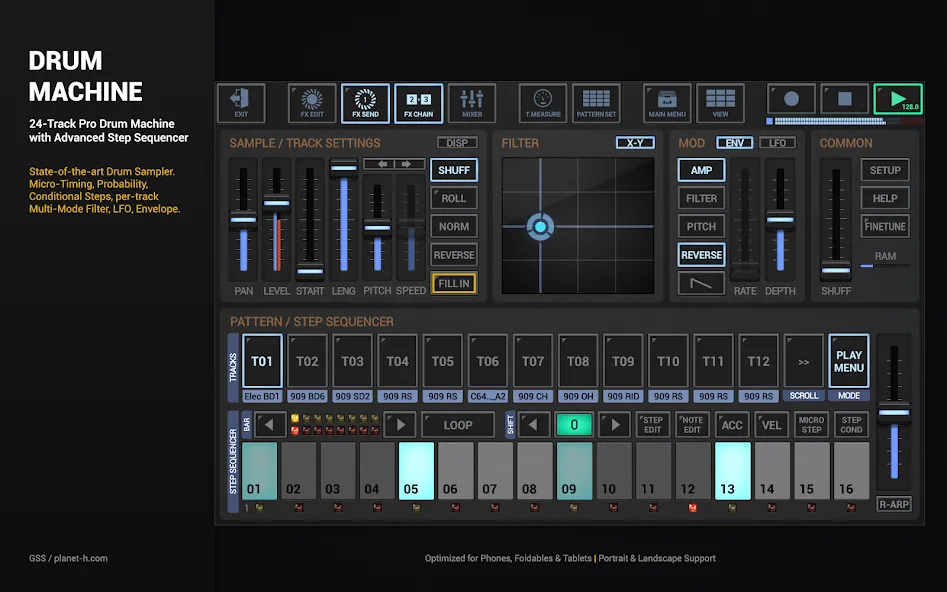The image size is (947, 592).
Task: Toggle the ROLL mode
Action: tap(454, 198)
